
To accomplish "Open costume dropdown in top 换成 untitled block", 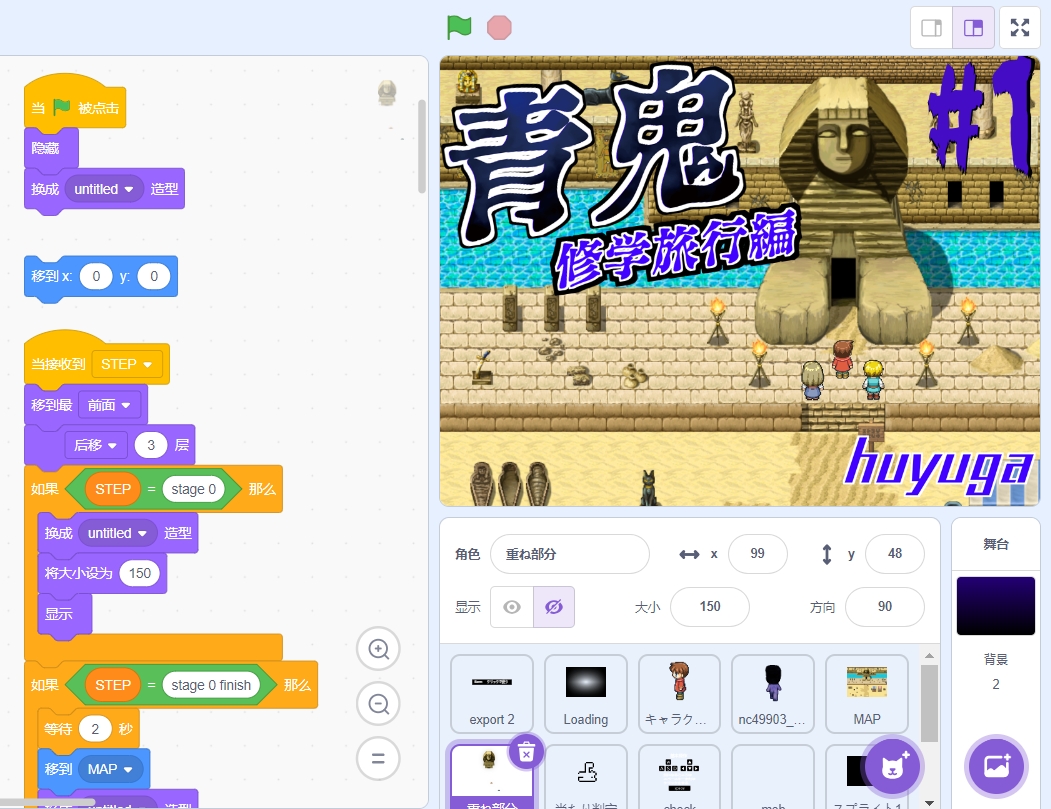I will pos(104,189).
